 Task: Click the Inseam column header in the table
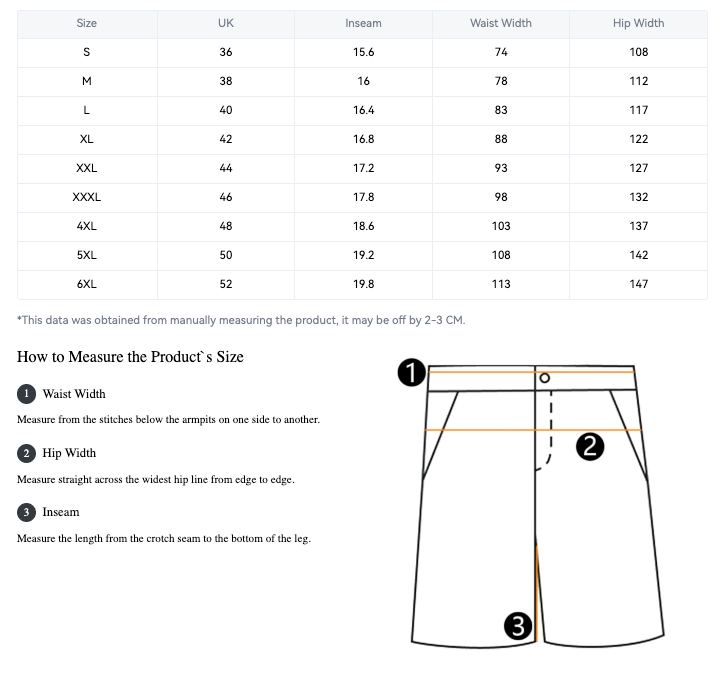(363, 23)
